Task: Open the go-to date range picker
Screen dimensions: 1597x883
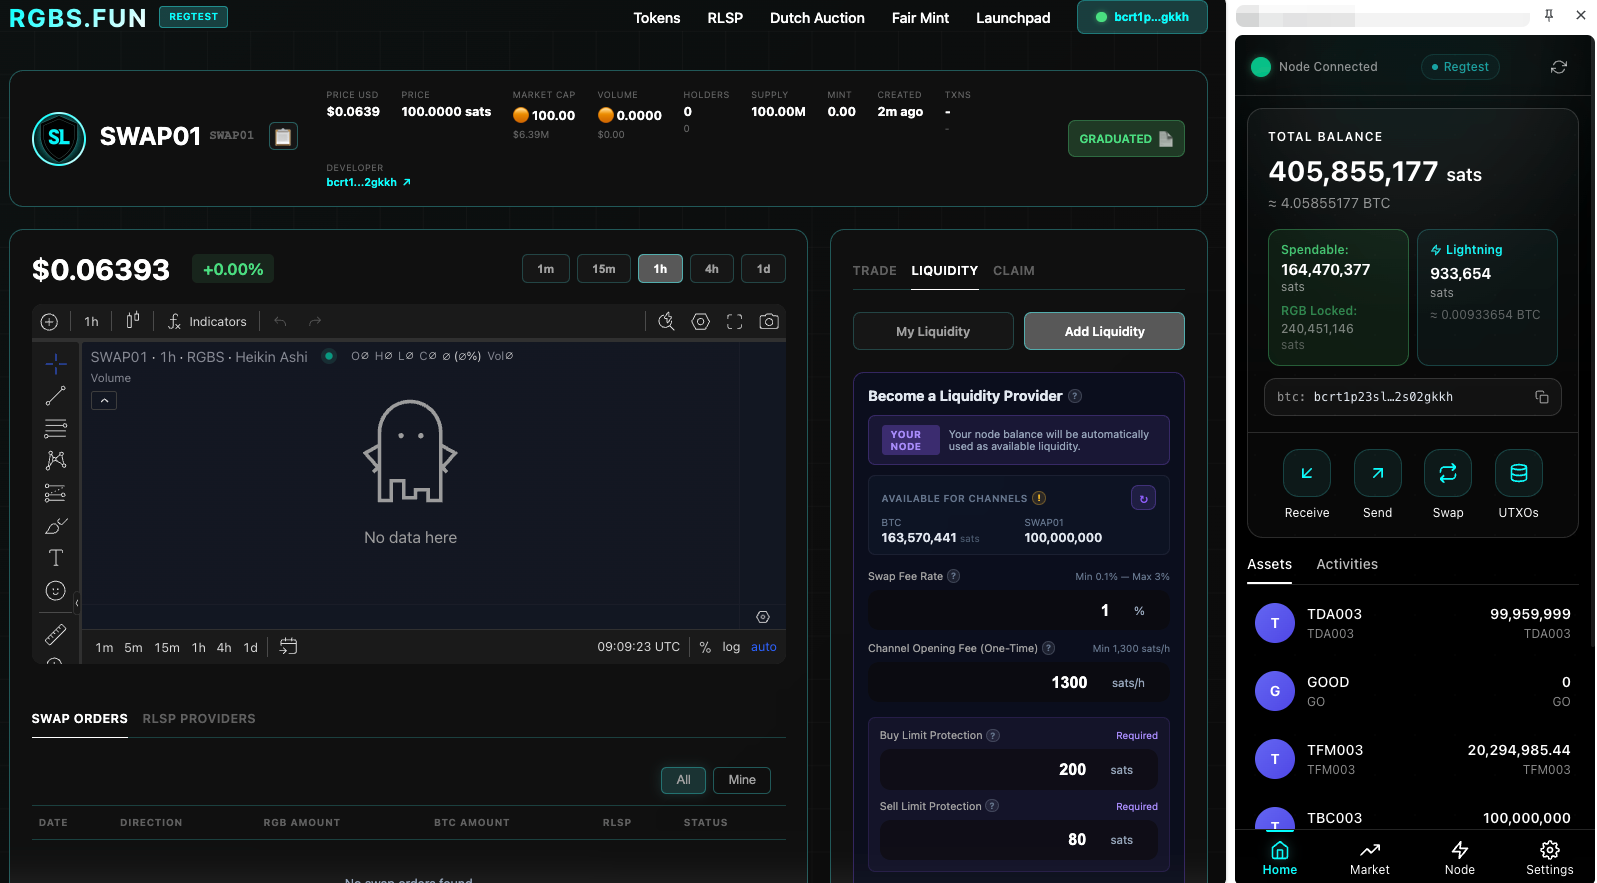Action: pyautogui.click(x=288, y=647)
